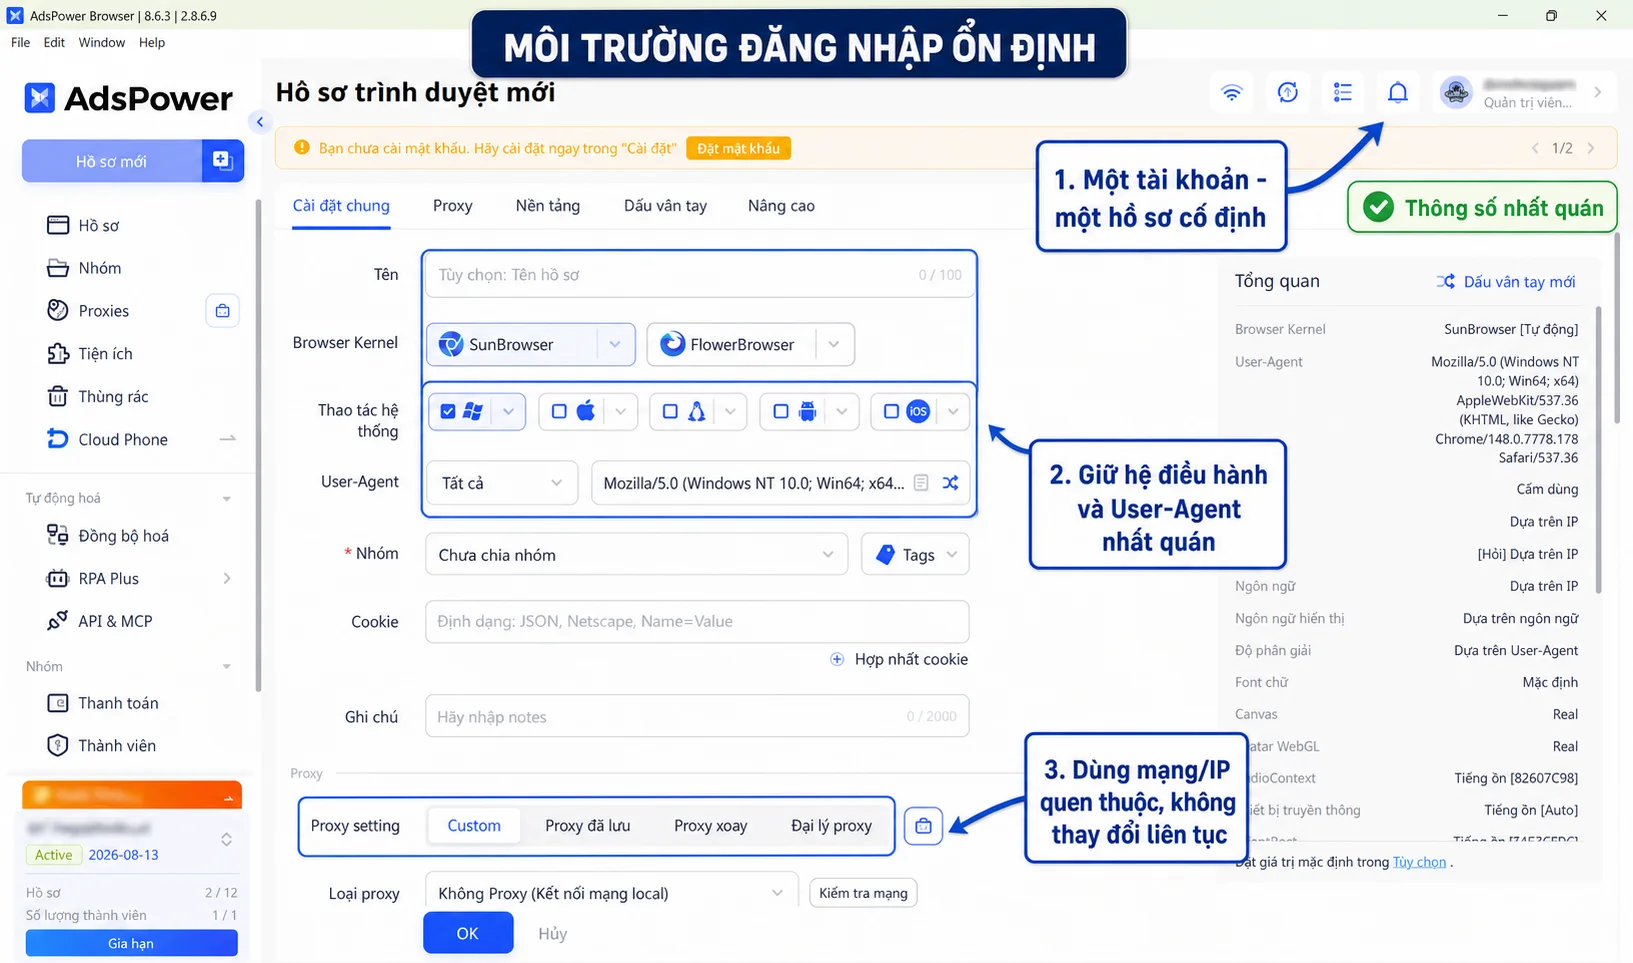The width and height of the screenshot is (1633, 963).
Task: Click the user avatar icon
Action: [x=1456, y=93]
